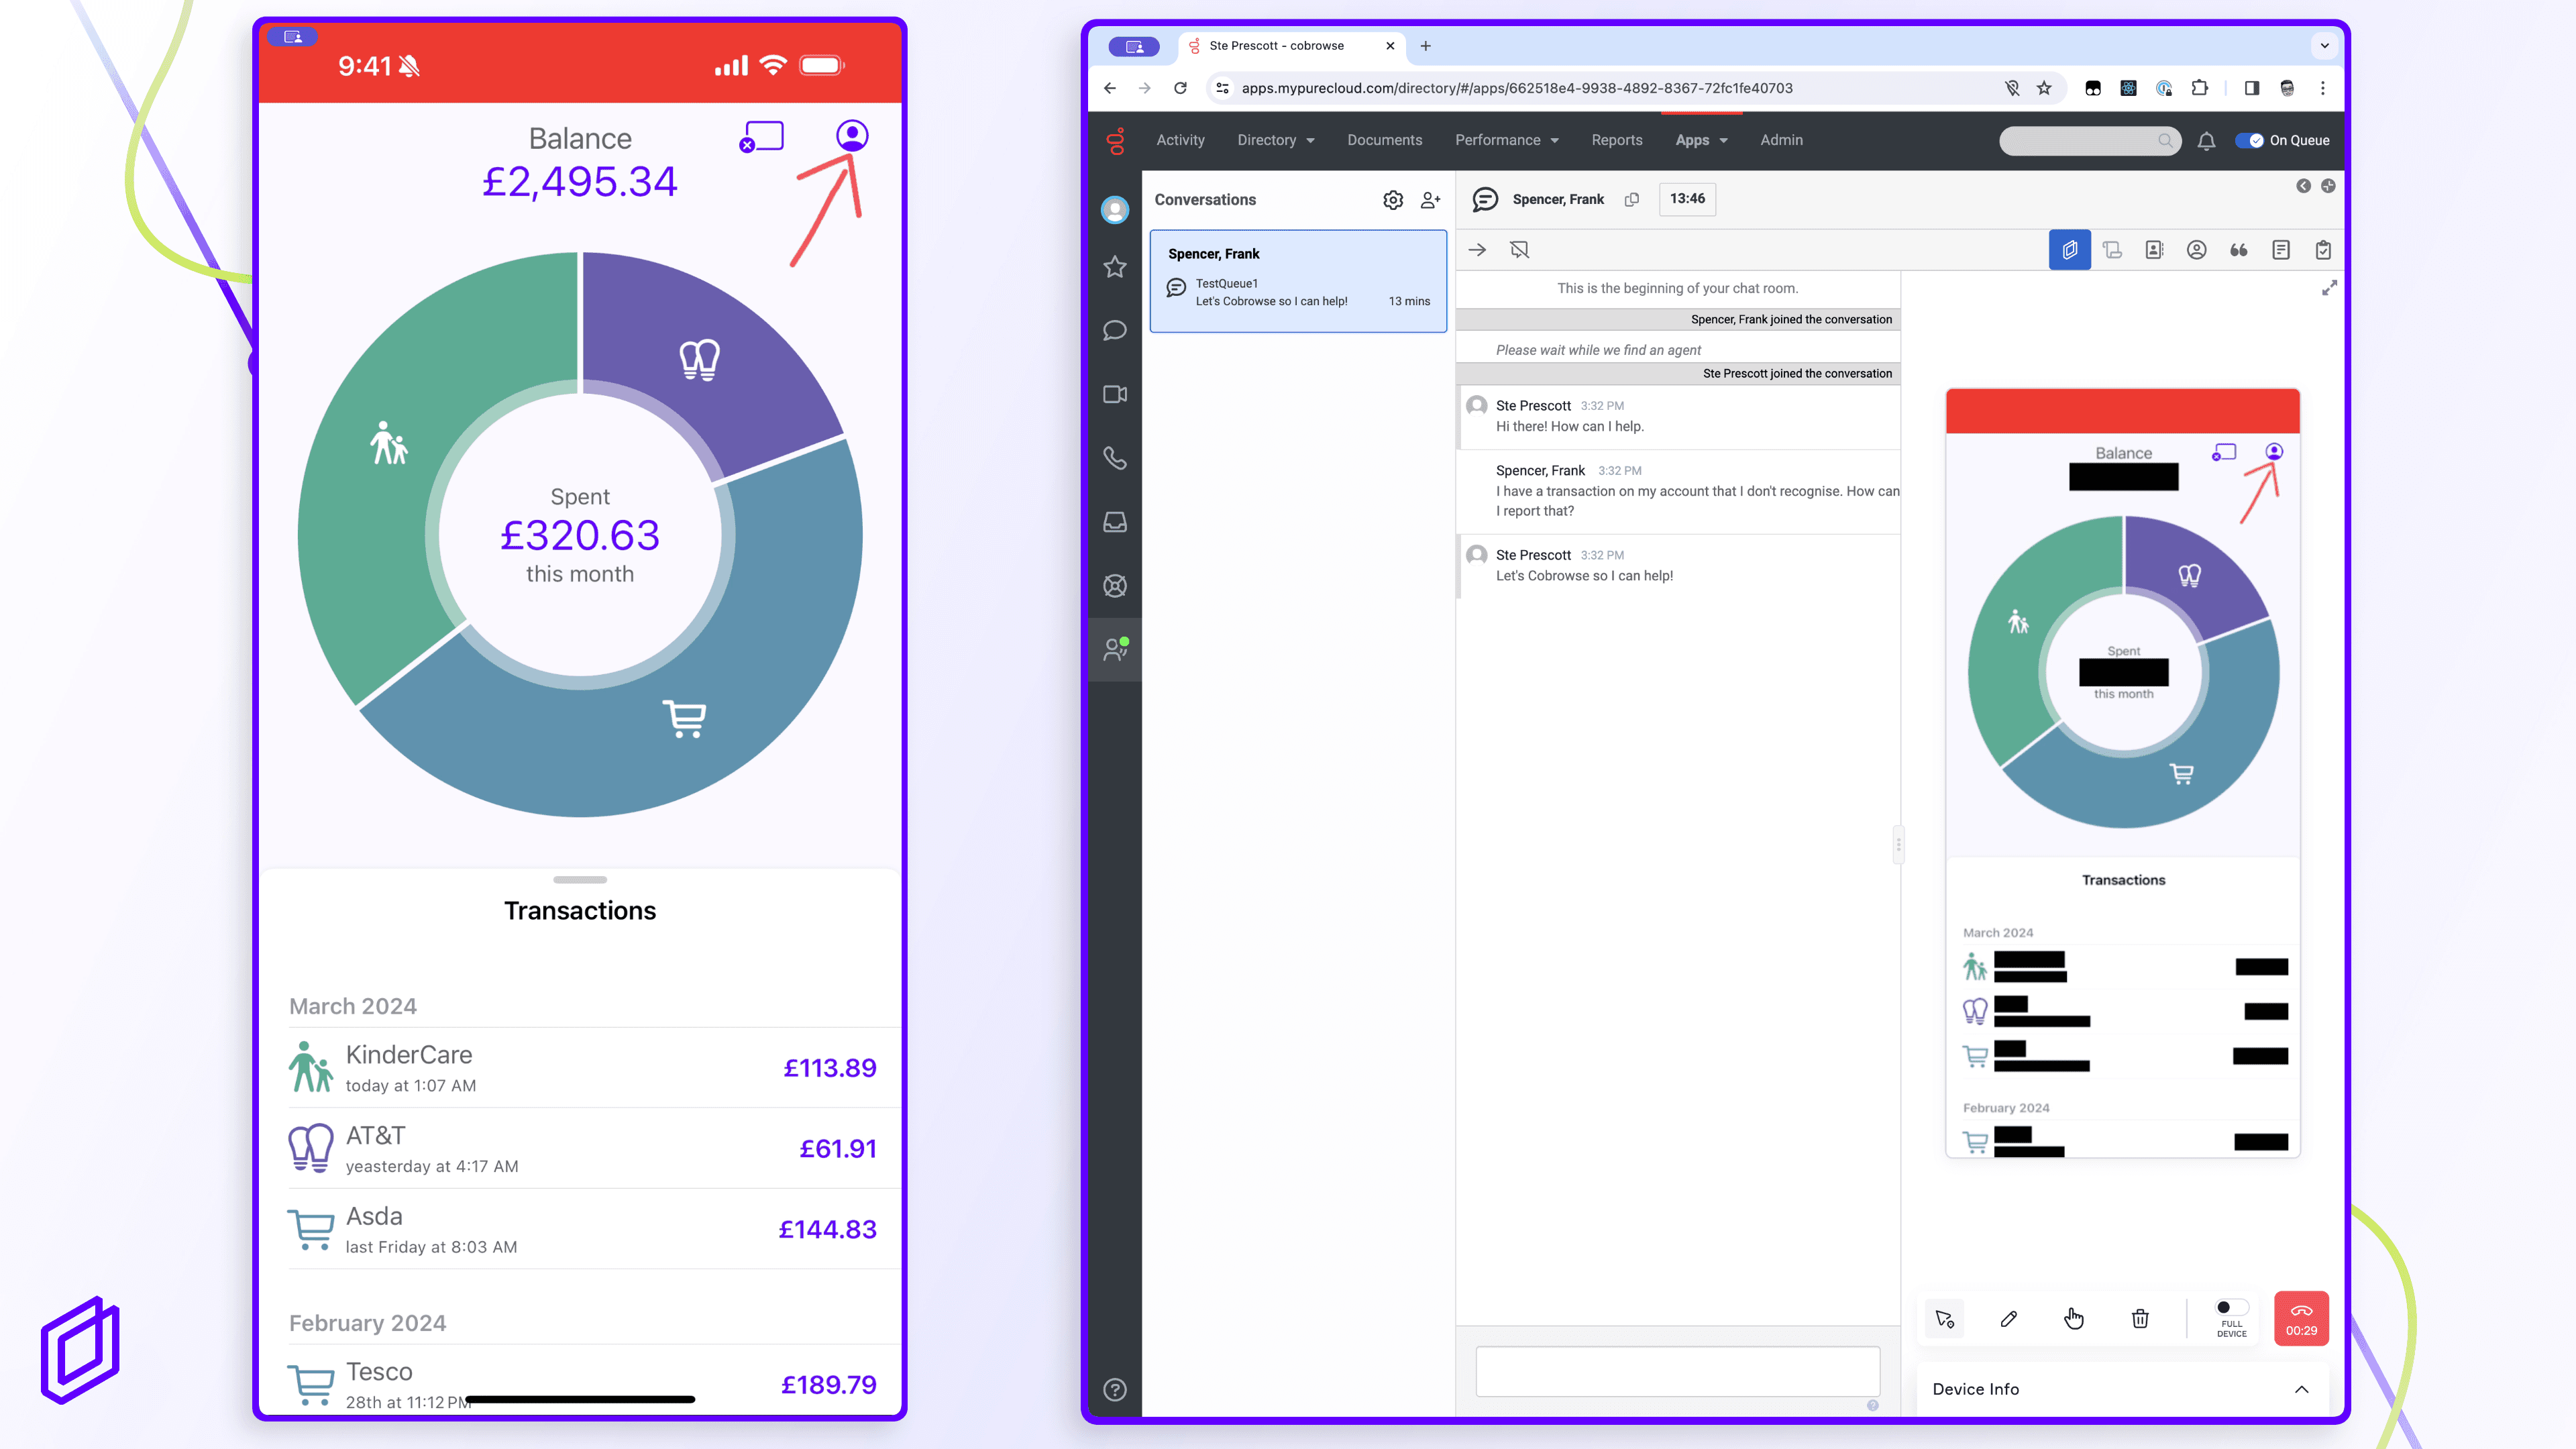Toggle the Full Device switch
2576x1449 pixels.
click(2231, 1307)
